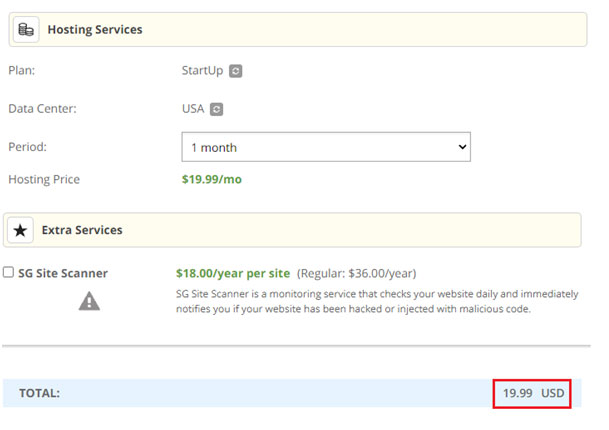The image size is (609, 430).
Task: Click the Period field label
Action: [28, 147]
